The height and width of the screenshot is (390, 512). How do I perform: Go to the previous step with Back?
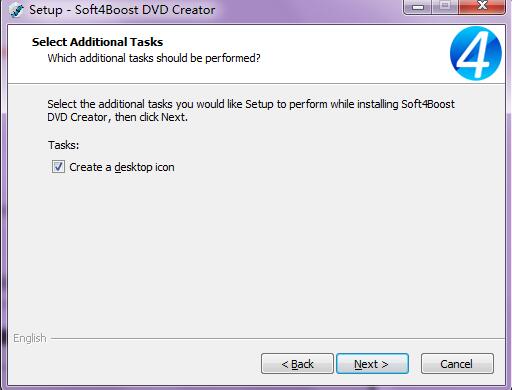click(297, 364)
